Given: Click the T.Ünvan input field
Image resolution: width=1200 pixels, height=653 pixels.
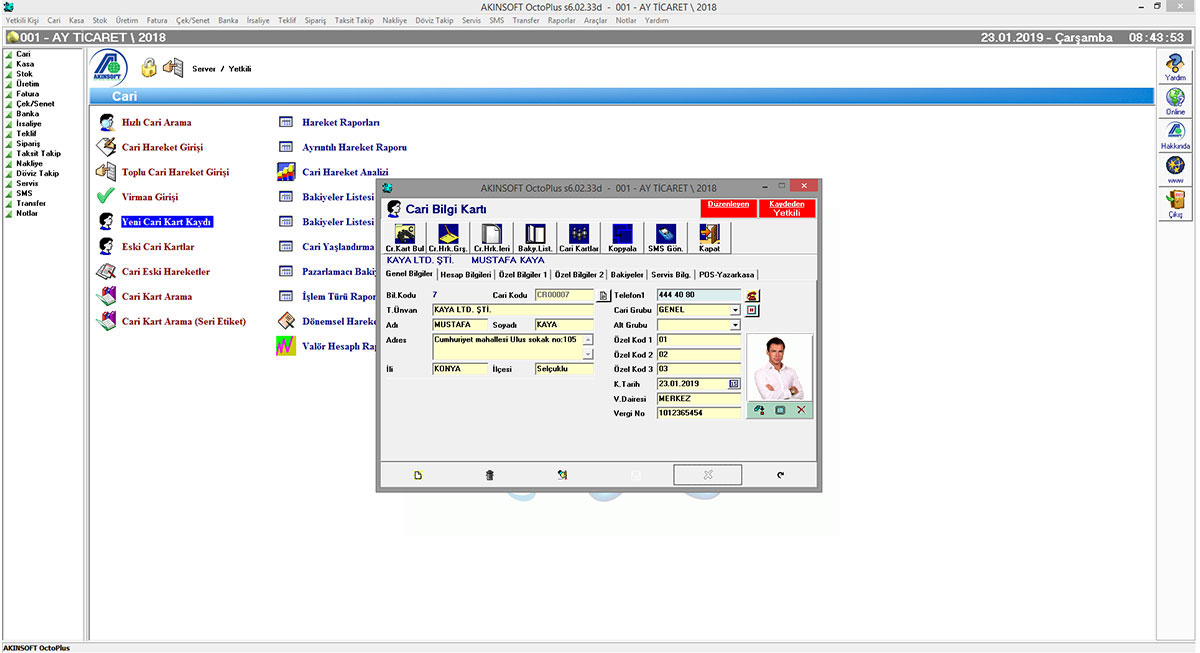Looking at the screenshot, I should pos(513,310).
